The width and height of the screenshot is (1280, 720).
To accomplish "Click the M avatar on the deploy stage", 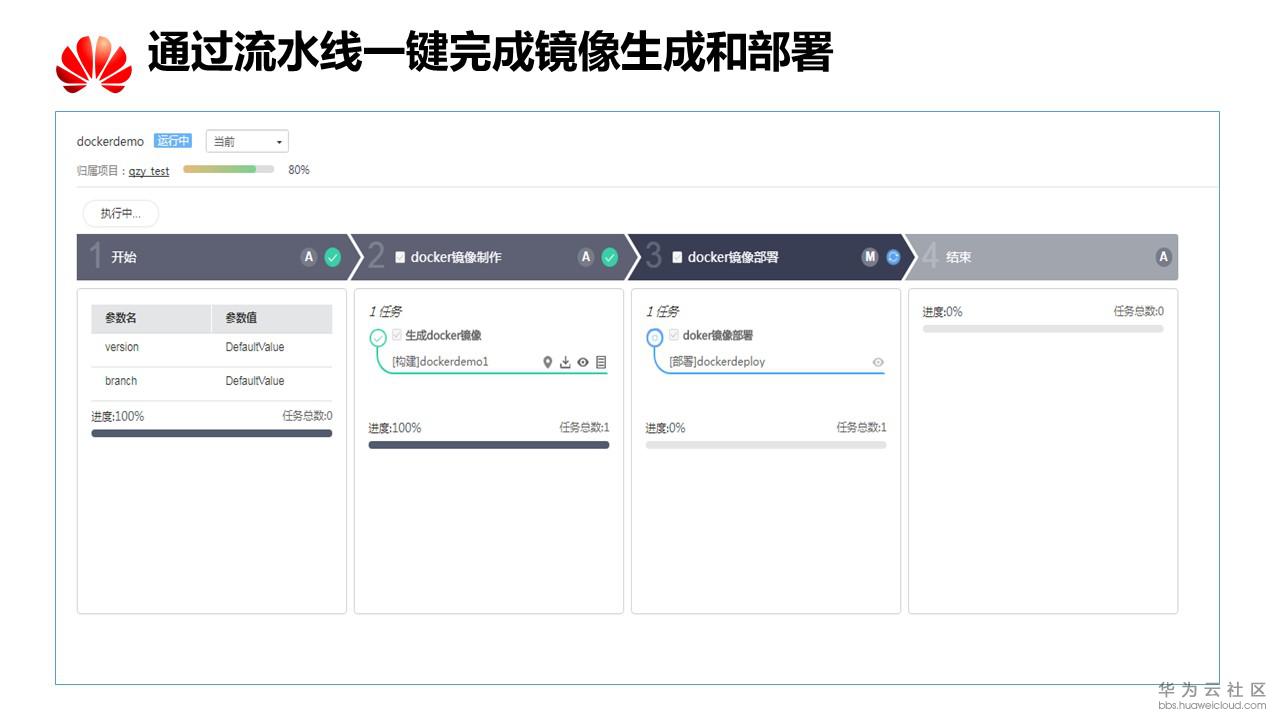I will pos(867,256).
